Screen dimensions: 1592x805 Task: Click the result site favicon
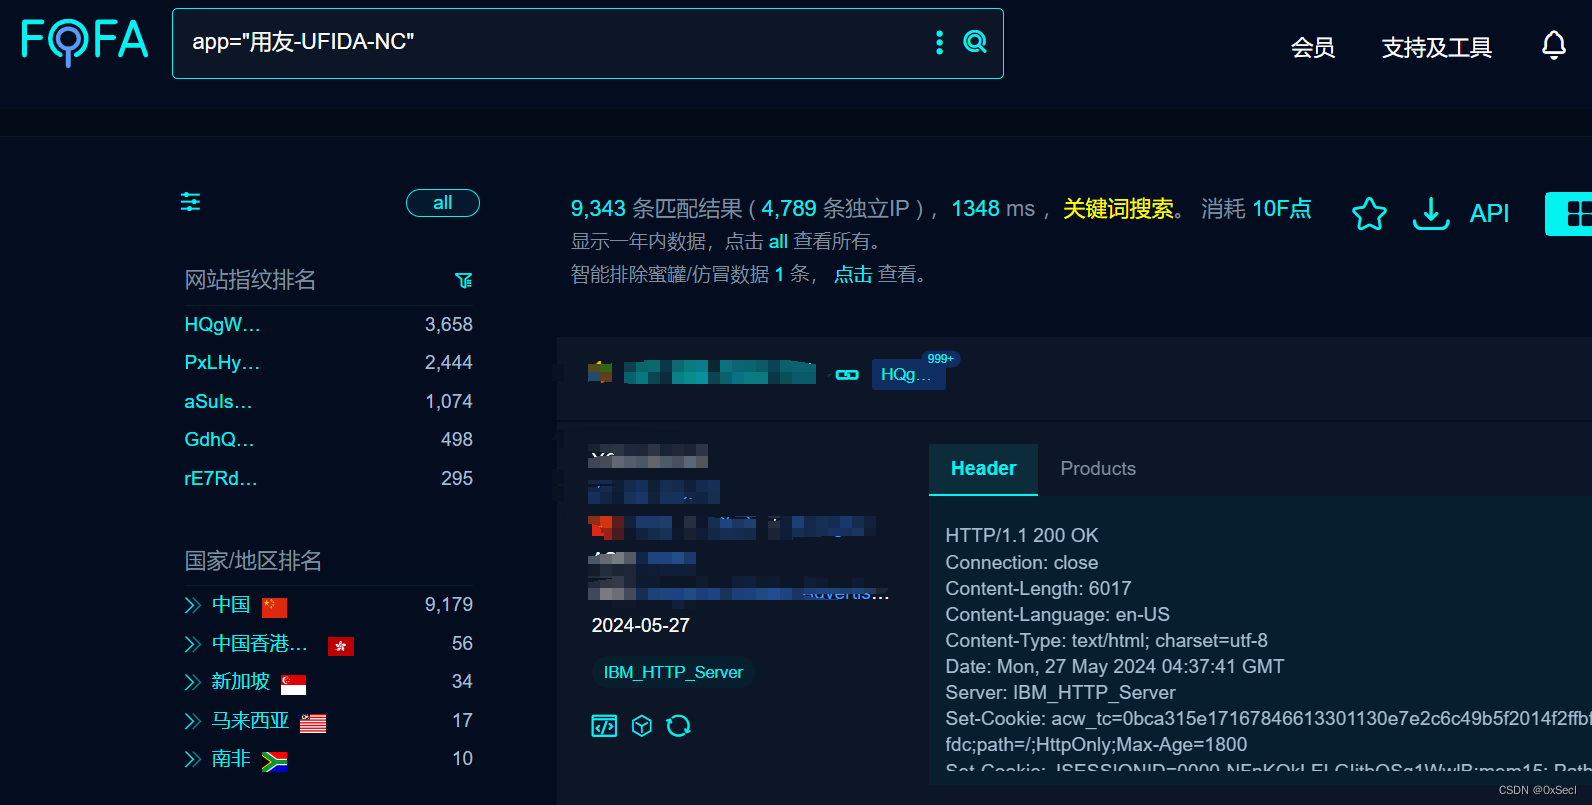pyautogui.click(x=600, y=373)
